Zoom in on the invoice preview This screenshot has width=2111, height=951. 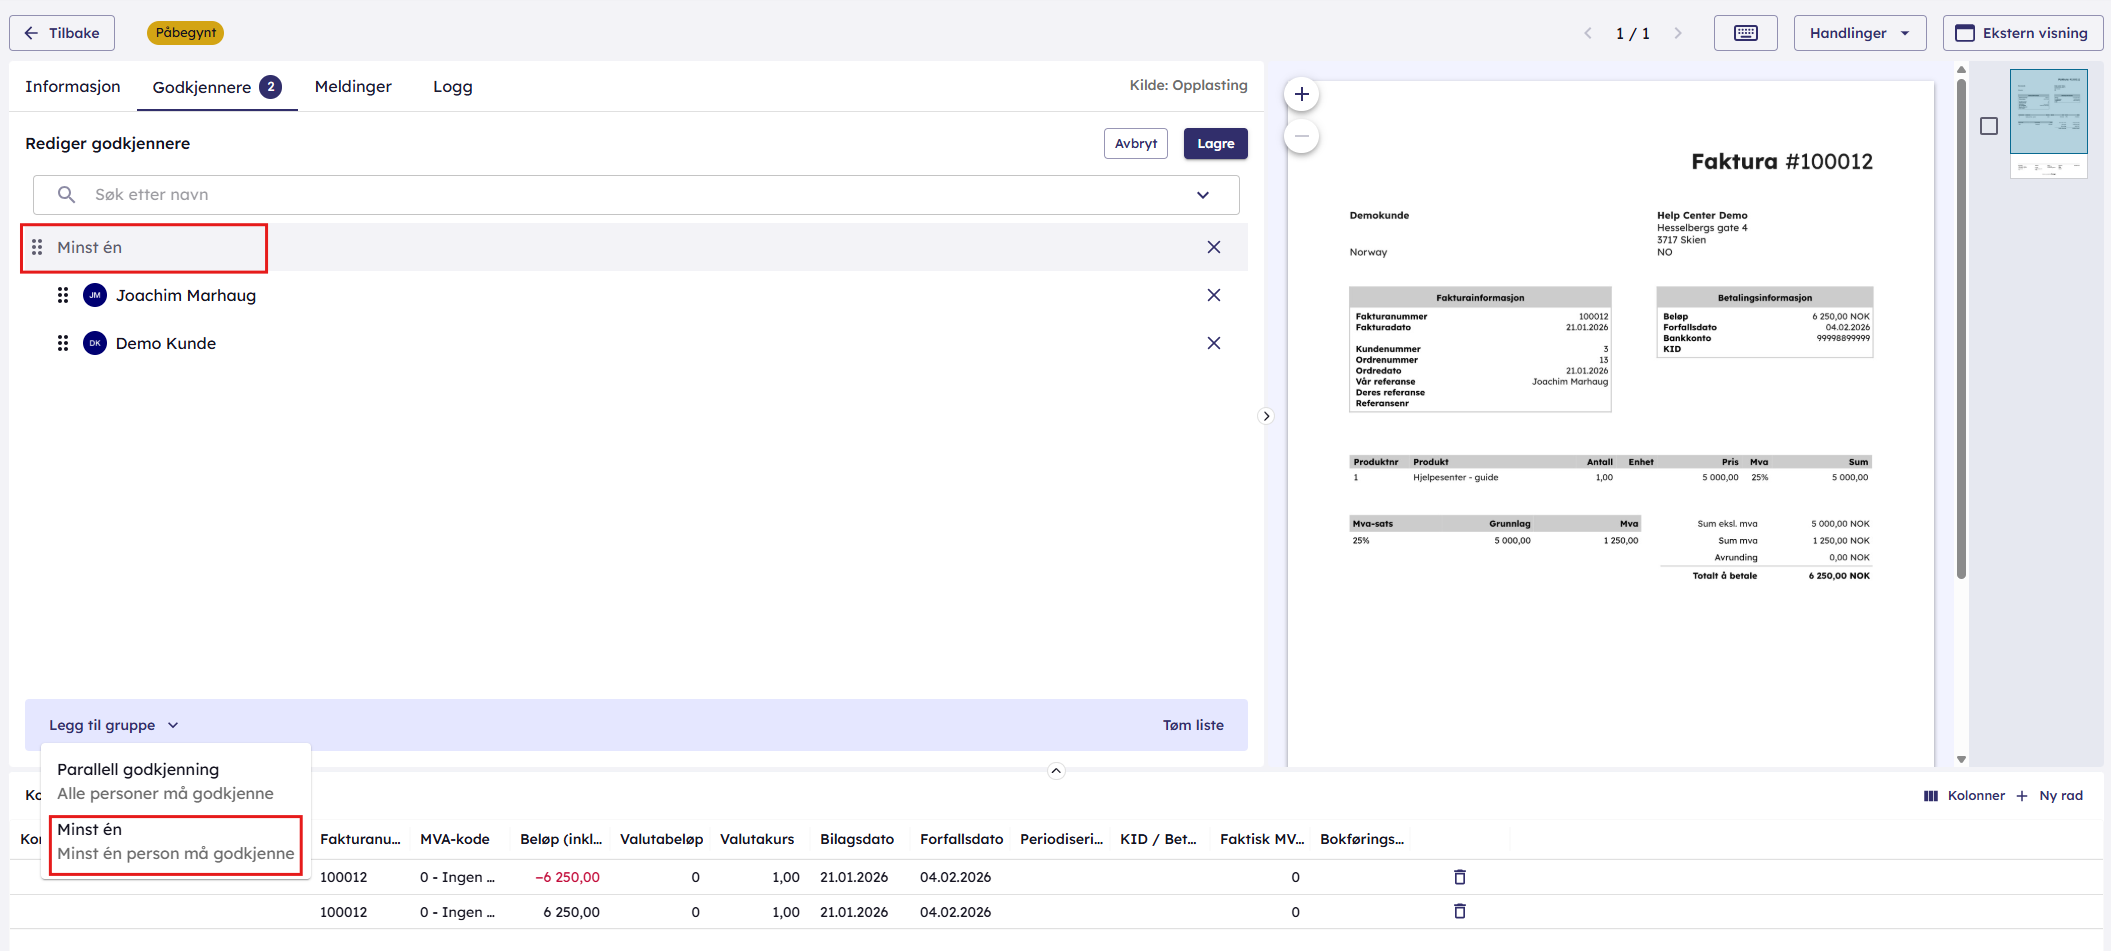point(1301,95)
